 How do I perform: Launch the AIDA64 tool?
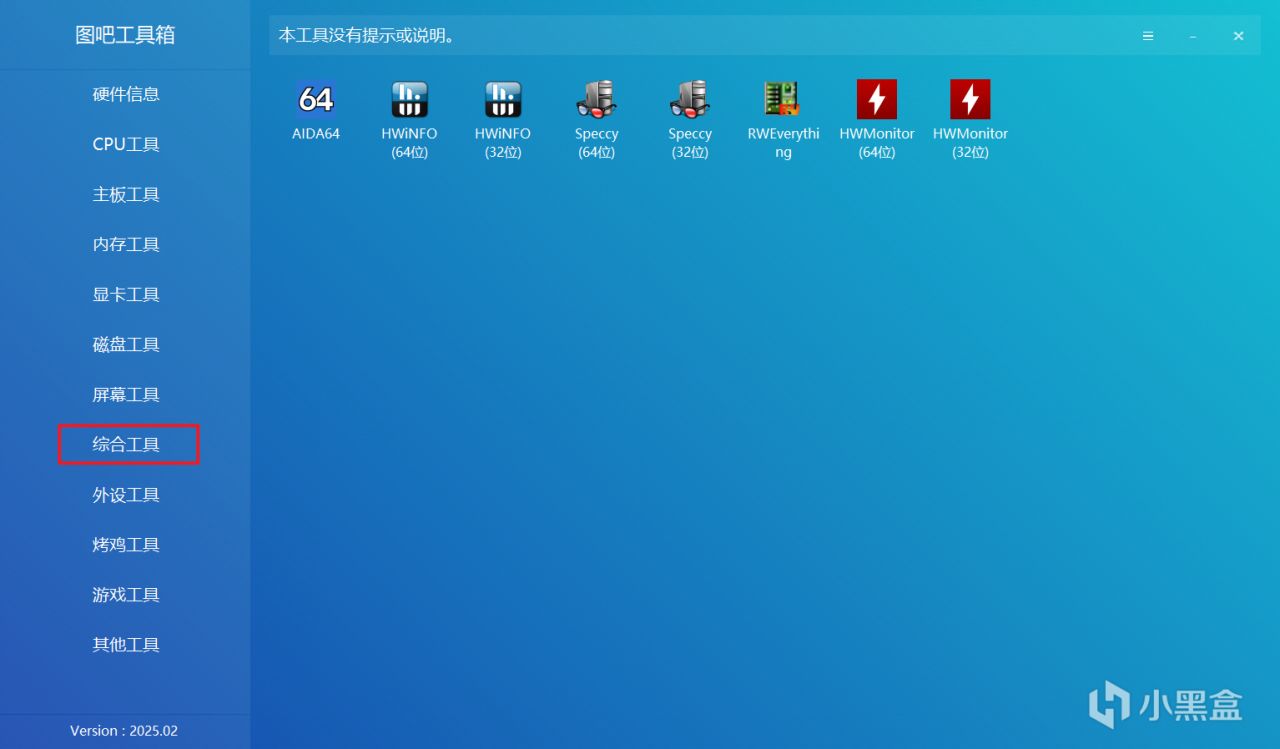click(316, 100)
